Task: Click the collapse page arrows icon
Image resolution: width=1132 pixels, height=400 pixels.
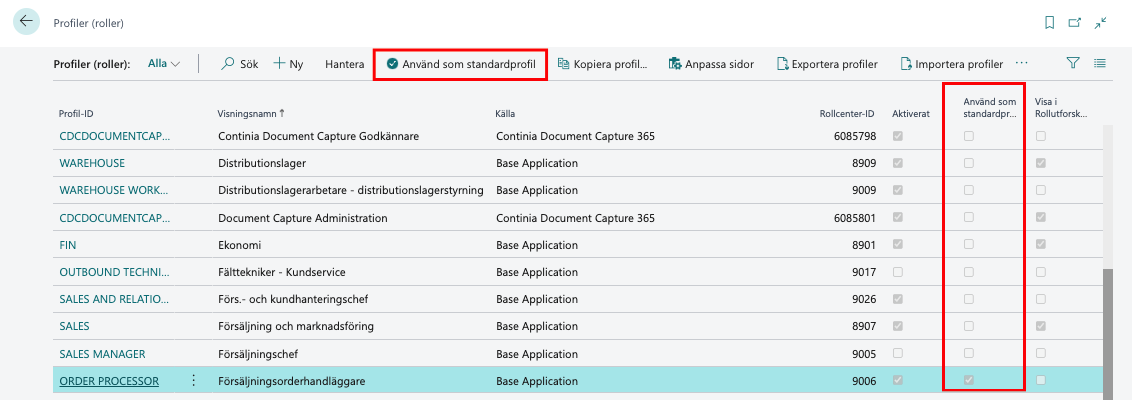Action: [x=1101, y=22]
